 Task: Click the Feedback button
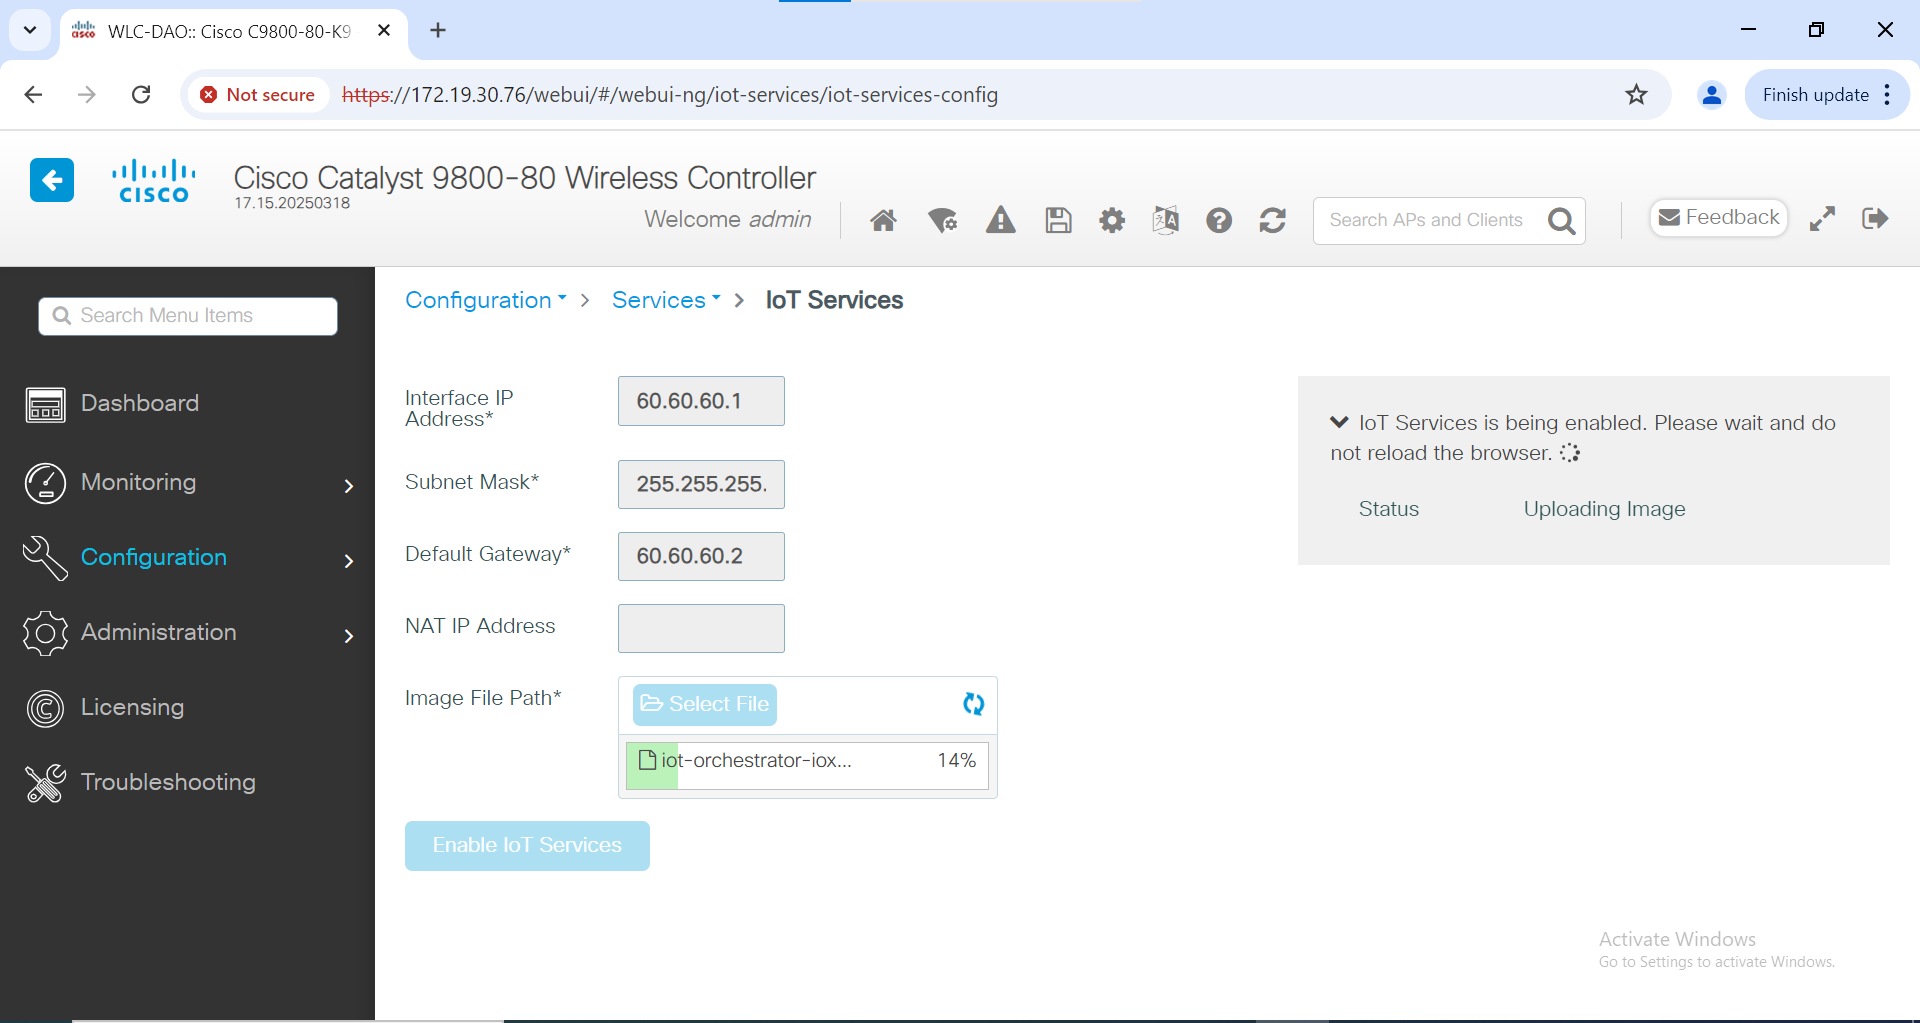(1718, 217)
